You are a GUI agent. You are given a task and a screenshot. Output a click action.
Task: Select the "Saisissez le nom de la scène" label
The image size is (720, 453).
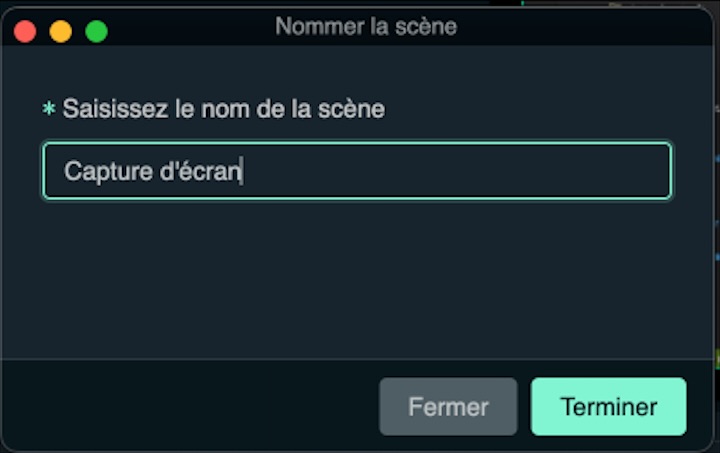(223, 109)
